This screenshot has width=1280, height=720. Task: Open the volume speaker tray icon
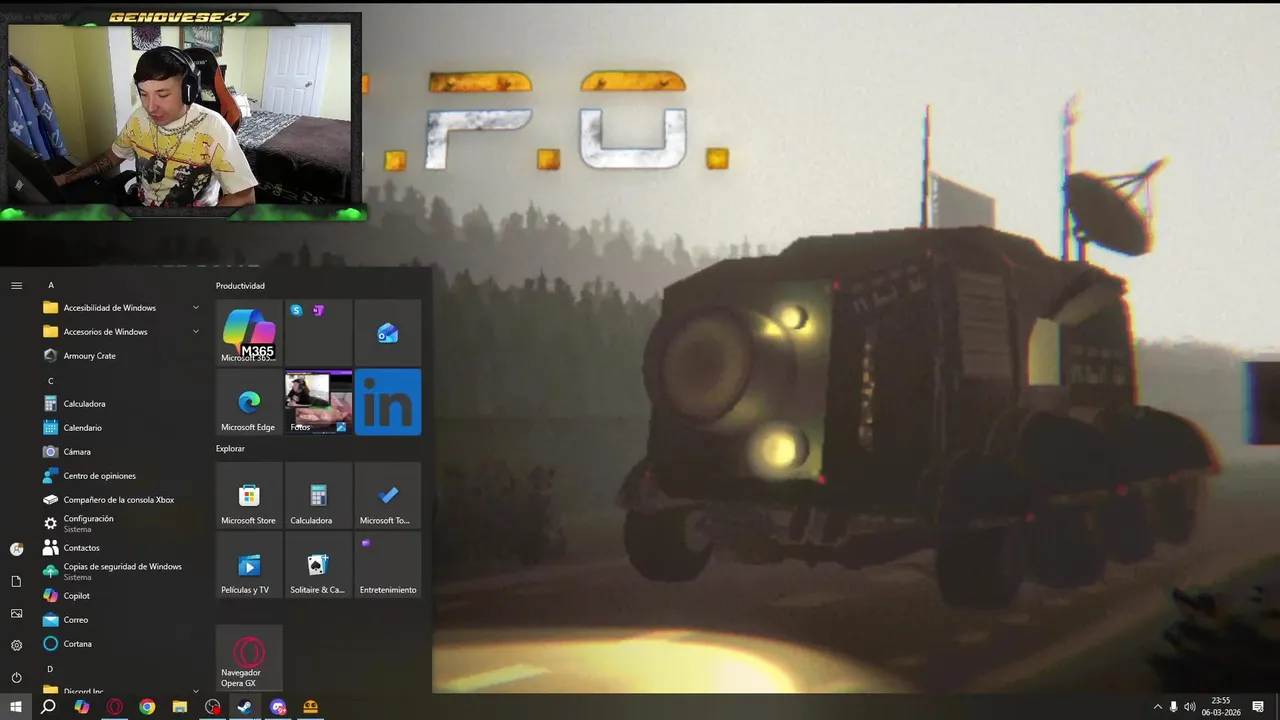click(x=1190, y=707)
